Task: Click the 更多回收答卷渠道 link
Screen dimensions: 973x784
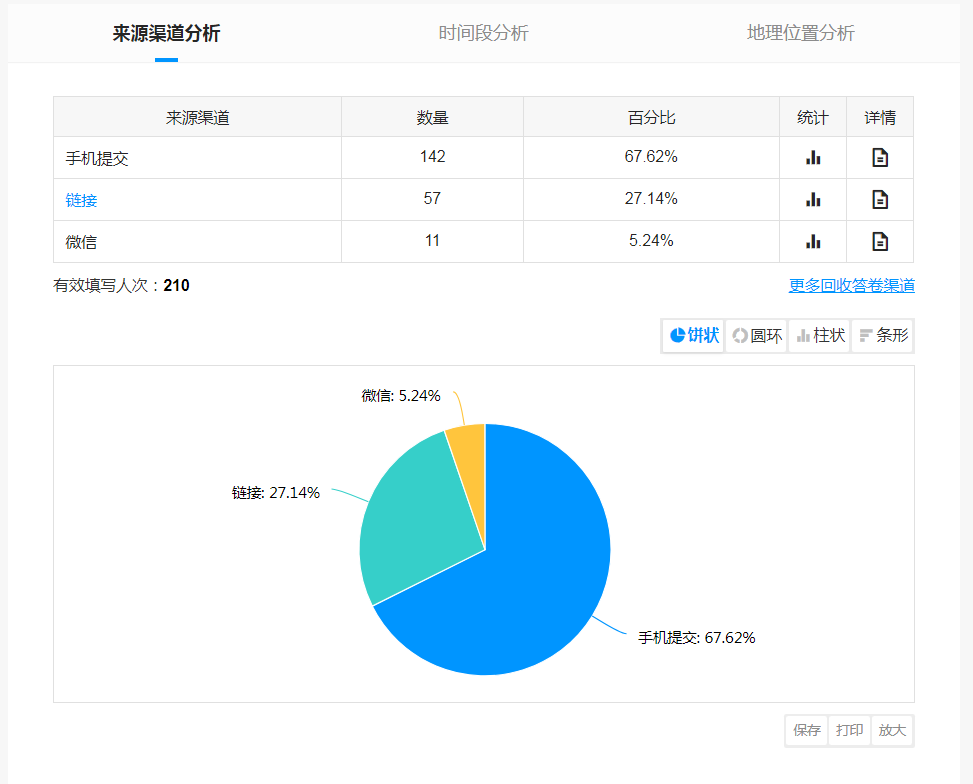Action: point(851,286)
